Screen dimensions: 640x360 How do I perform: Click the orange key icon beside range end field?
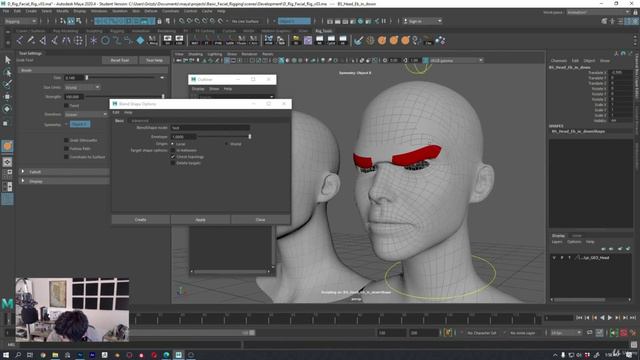[x=448, y=333]
